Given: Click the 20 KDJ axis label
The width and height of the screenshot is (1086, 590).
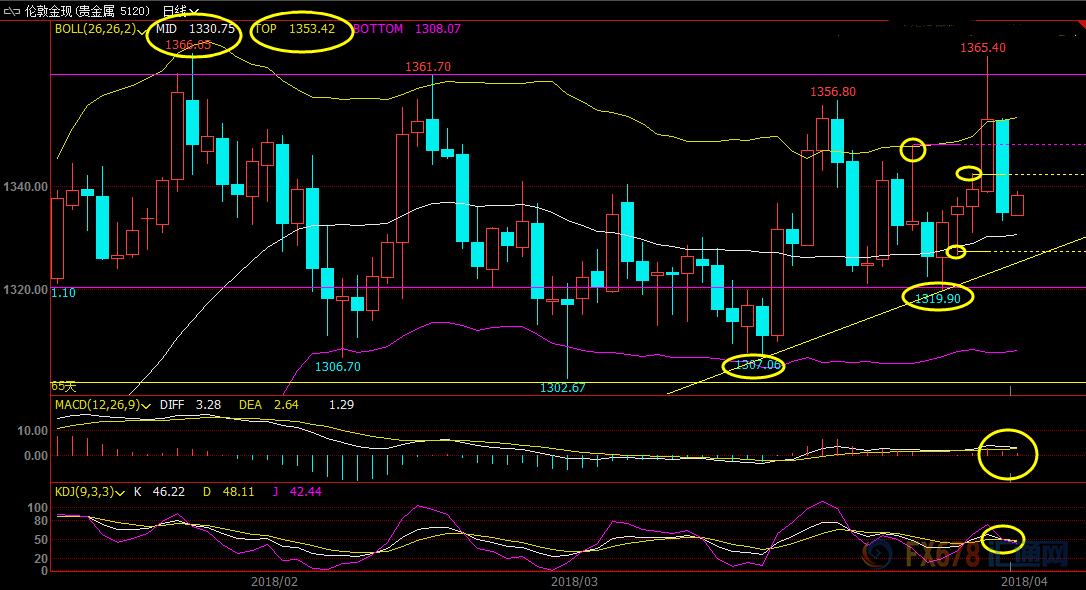Looking at the screenshot, I should (x=41, y=560).
